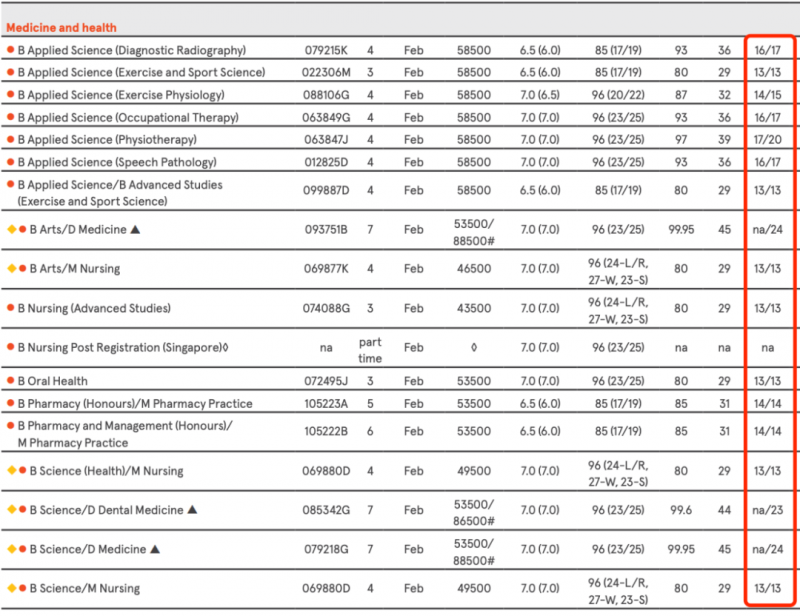Click the 97 score in Physiotherapy row
The height and width of the screenshot is (616, 800).
(x=681, y=140)
